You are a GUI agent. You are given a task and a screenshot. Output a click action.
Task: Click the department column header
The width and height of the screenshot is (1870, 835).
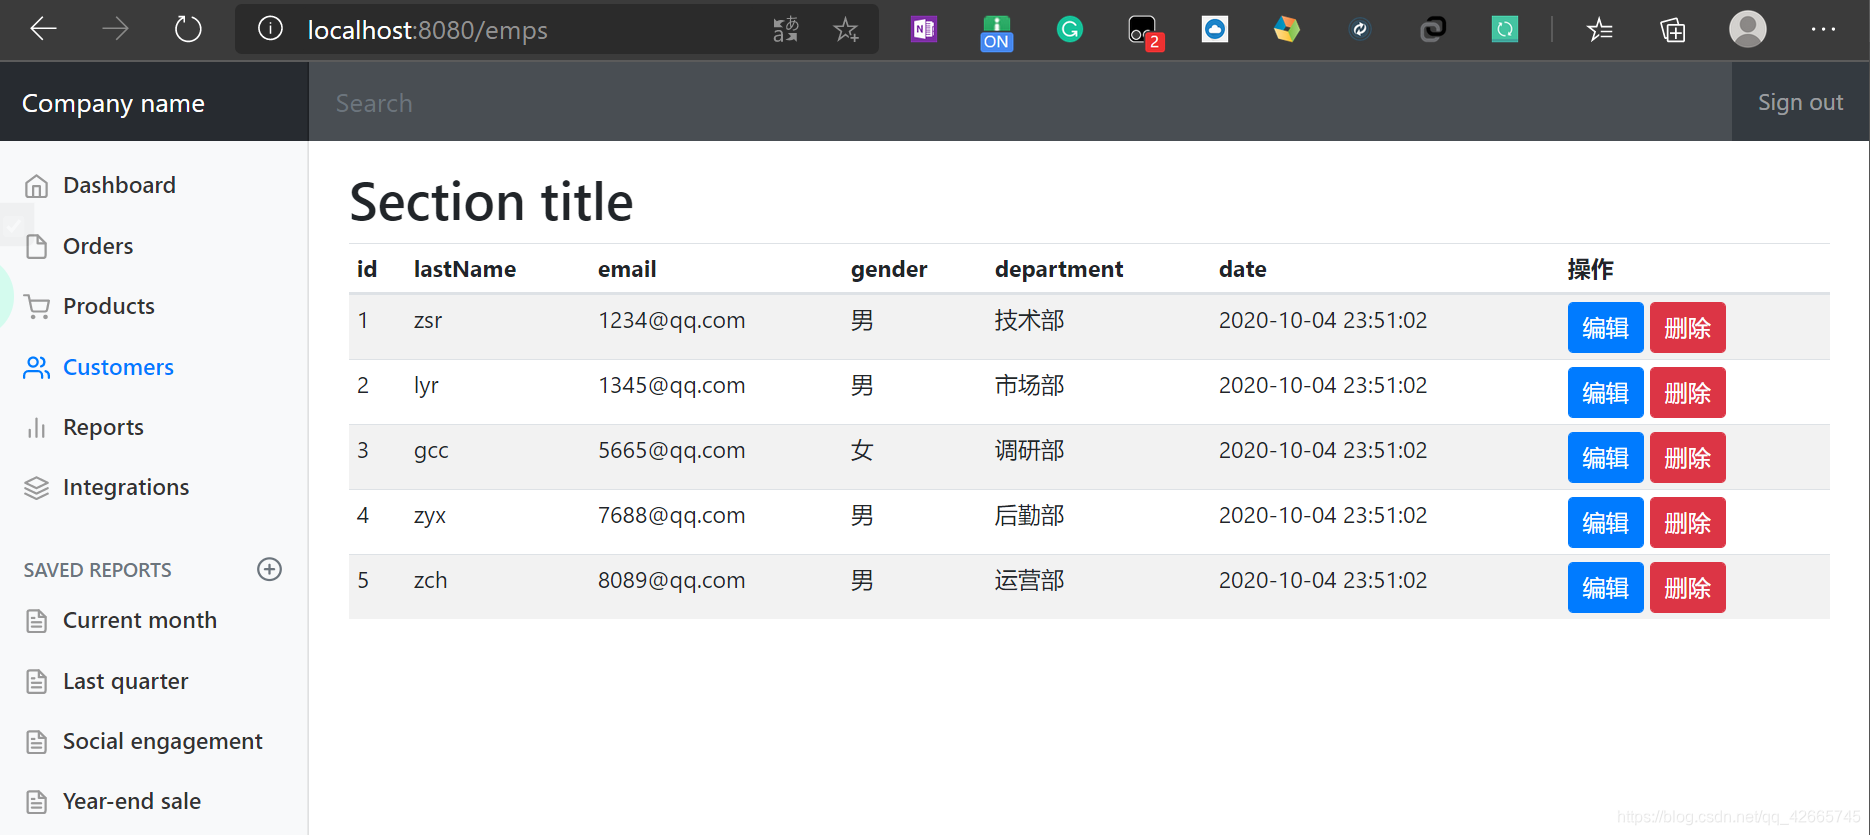(1059, 269)
